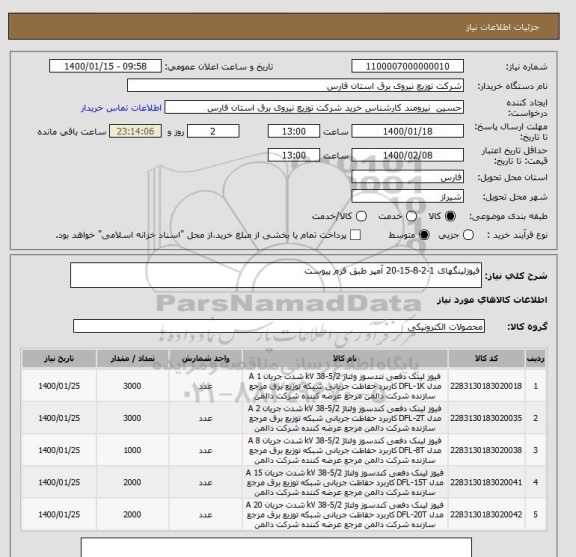Click the need number field 1100007000000010
This screenshot has height=557, width=576.
[x=407, y=66]
